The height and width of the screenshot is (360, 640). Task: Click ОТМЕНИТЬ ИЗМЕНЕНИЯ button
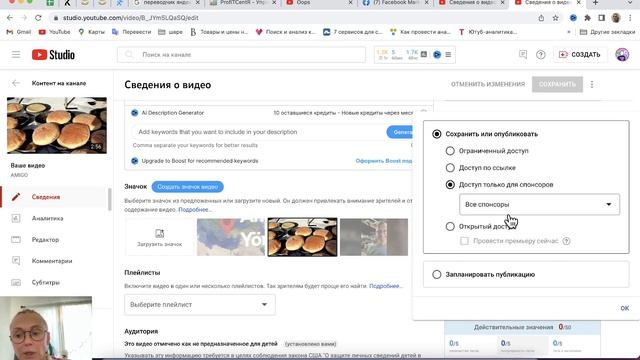pos(488,84)
